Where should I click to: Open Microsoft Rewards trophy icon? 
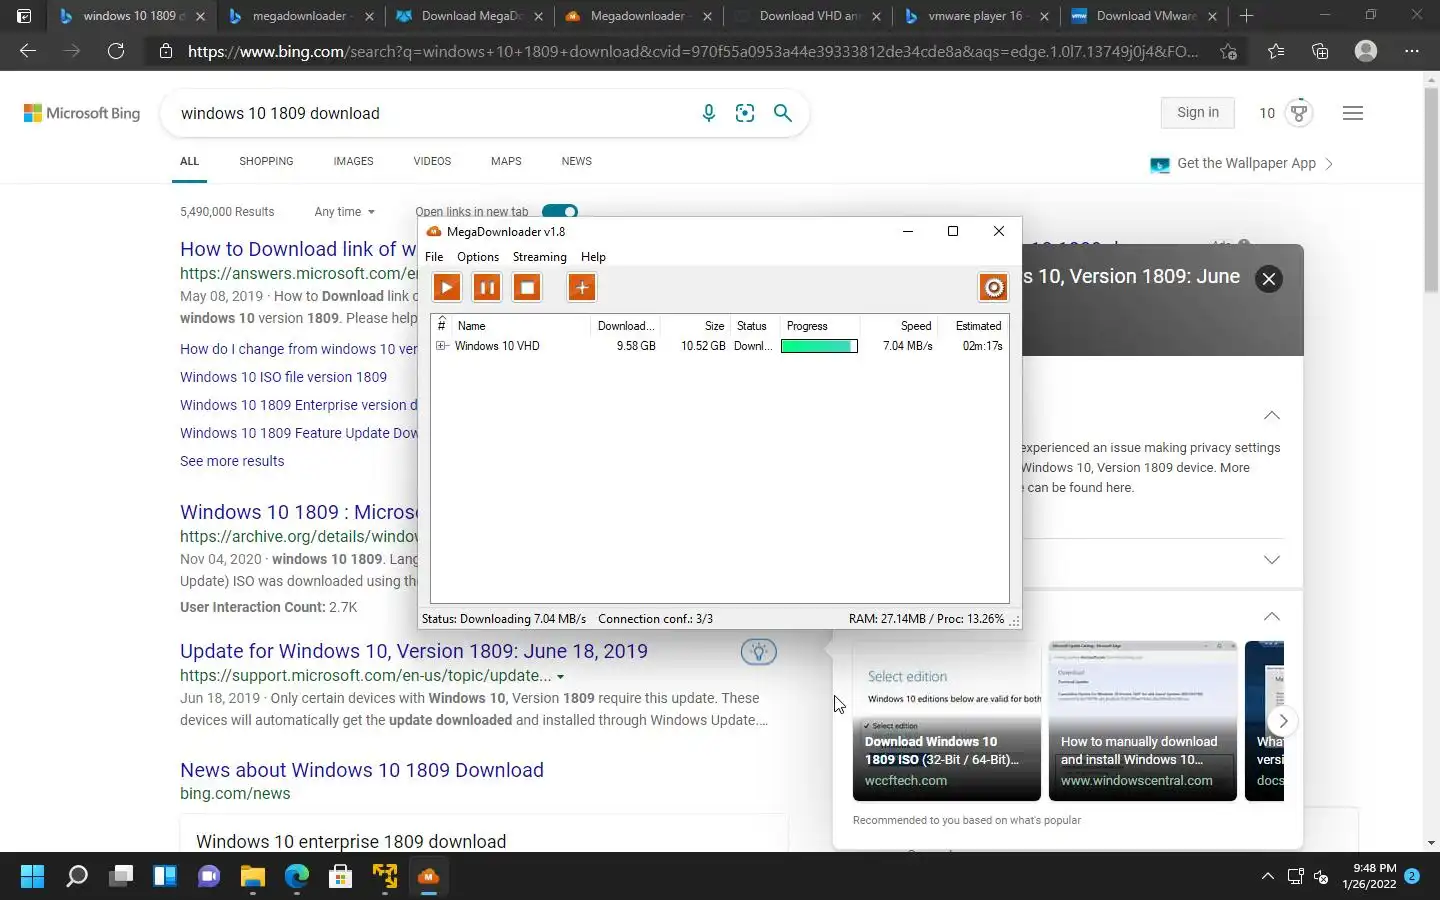(1299, 113)
